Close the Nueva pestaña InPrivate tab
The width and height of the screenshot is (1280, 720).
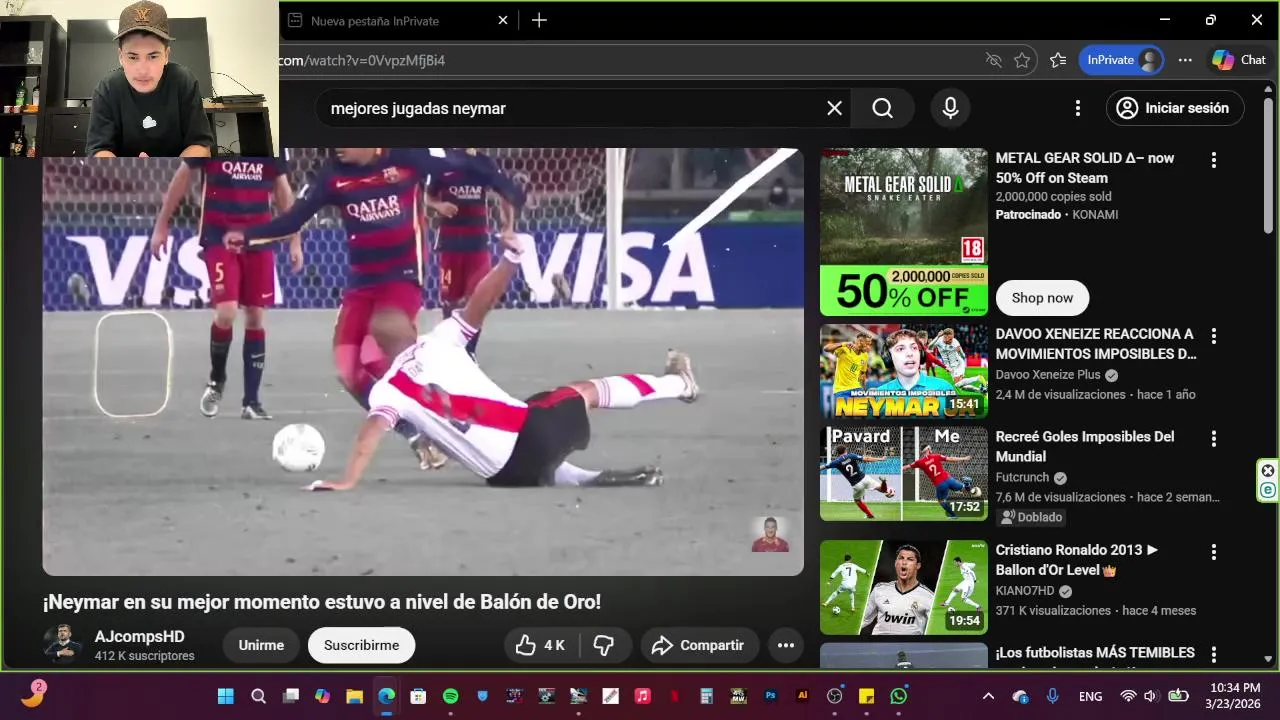click(x=503, y=20)
